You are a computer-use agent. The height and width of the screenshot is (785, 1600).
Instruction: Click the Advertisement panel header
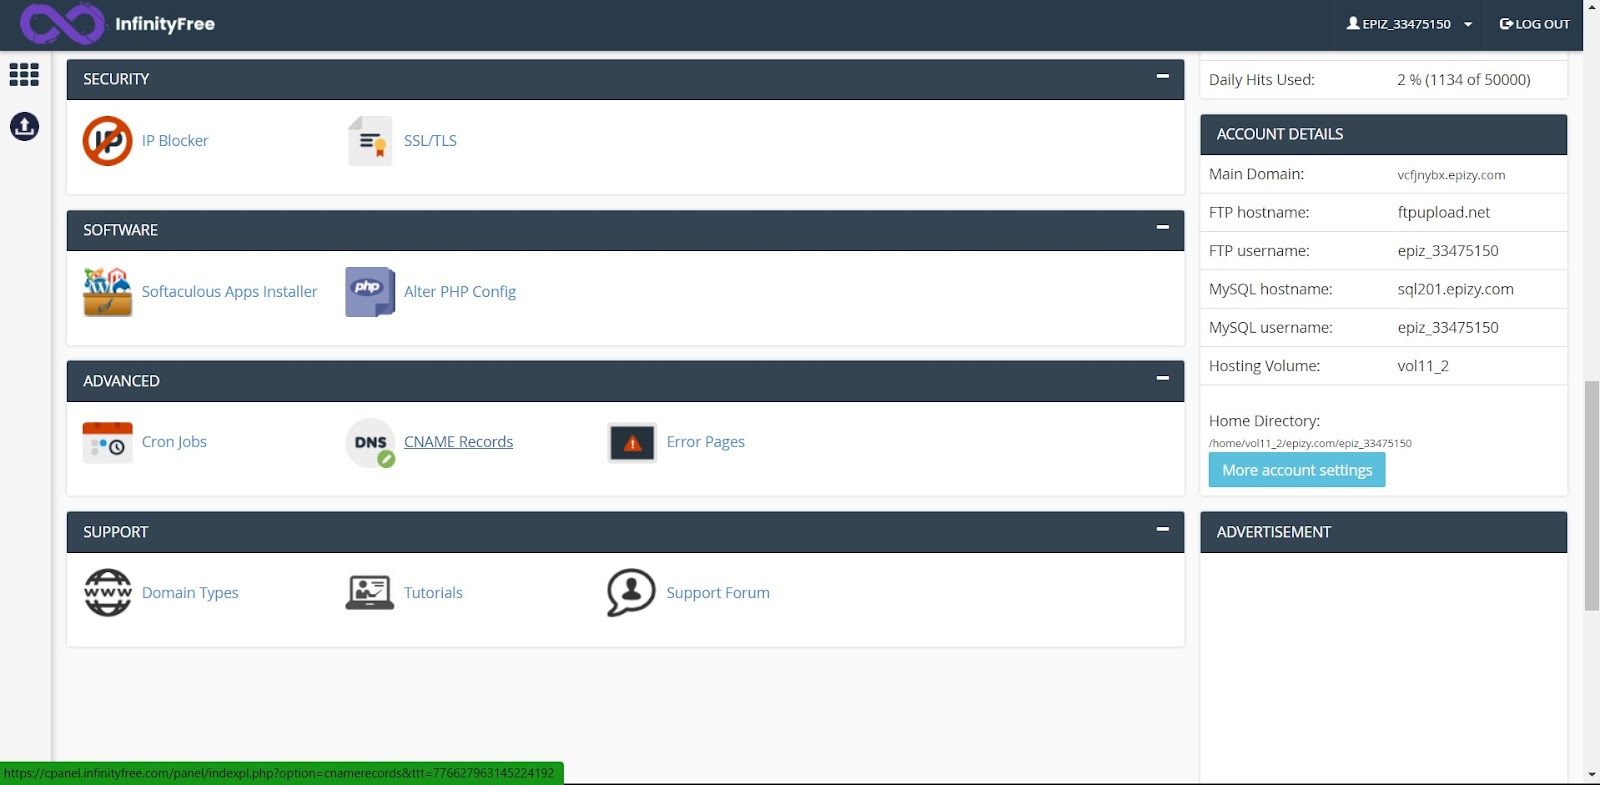click(x=1383, y=532)
